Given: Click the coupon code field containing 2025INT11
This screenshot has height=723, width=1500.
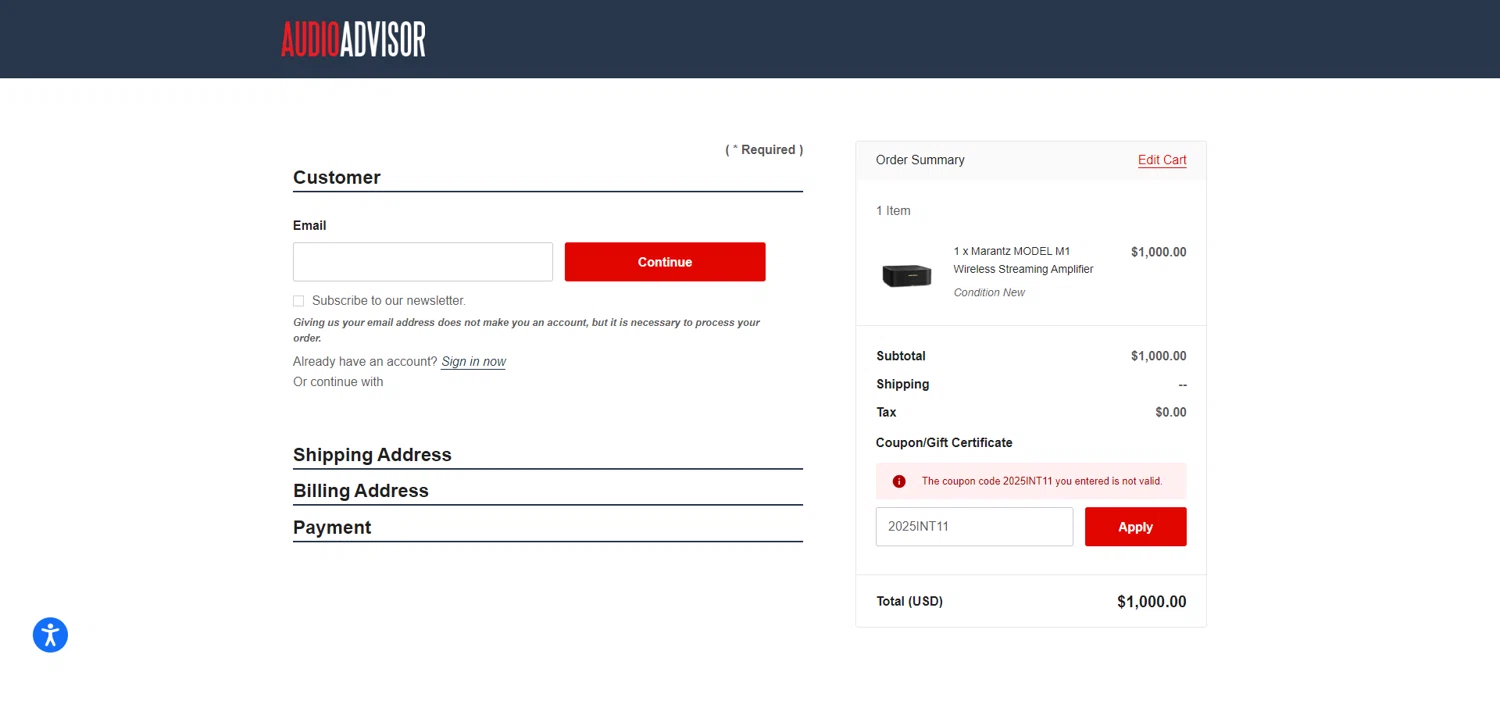Looking at the screenshot, I should (974, 527).
